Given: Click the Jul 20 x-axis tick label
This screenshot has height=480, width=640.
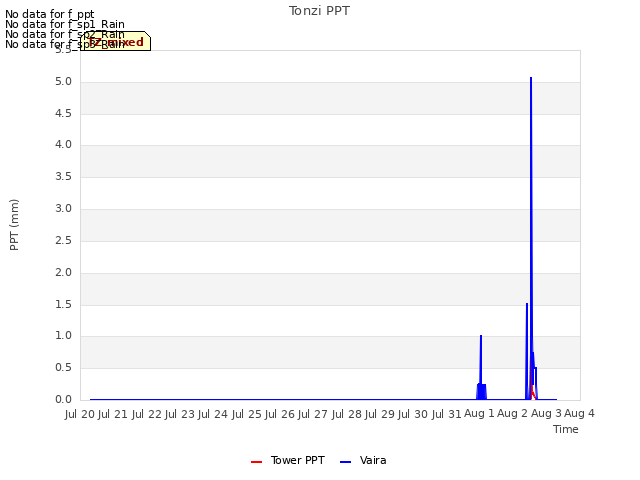Looking at the screenshot, I should (x=80, y=414).
